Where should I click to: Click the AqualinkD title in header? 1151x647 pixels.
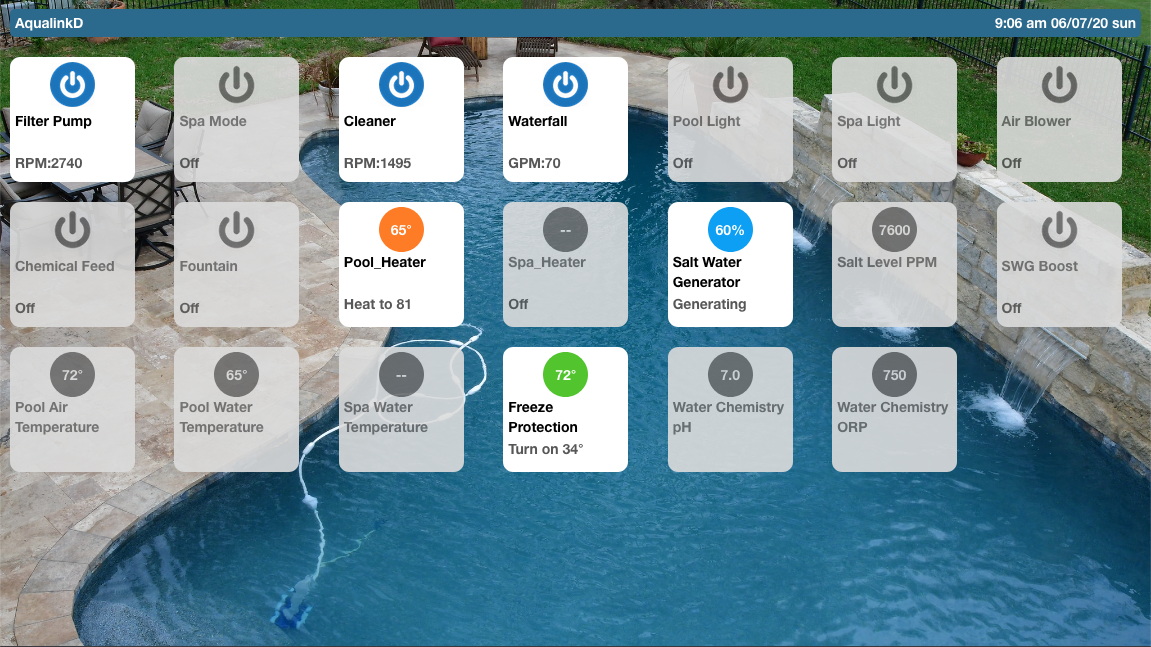click(x=49, y=22)
